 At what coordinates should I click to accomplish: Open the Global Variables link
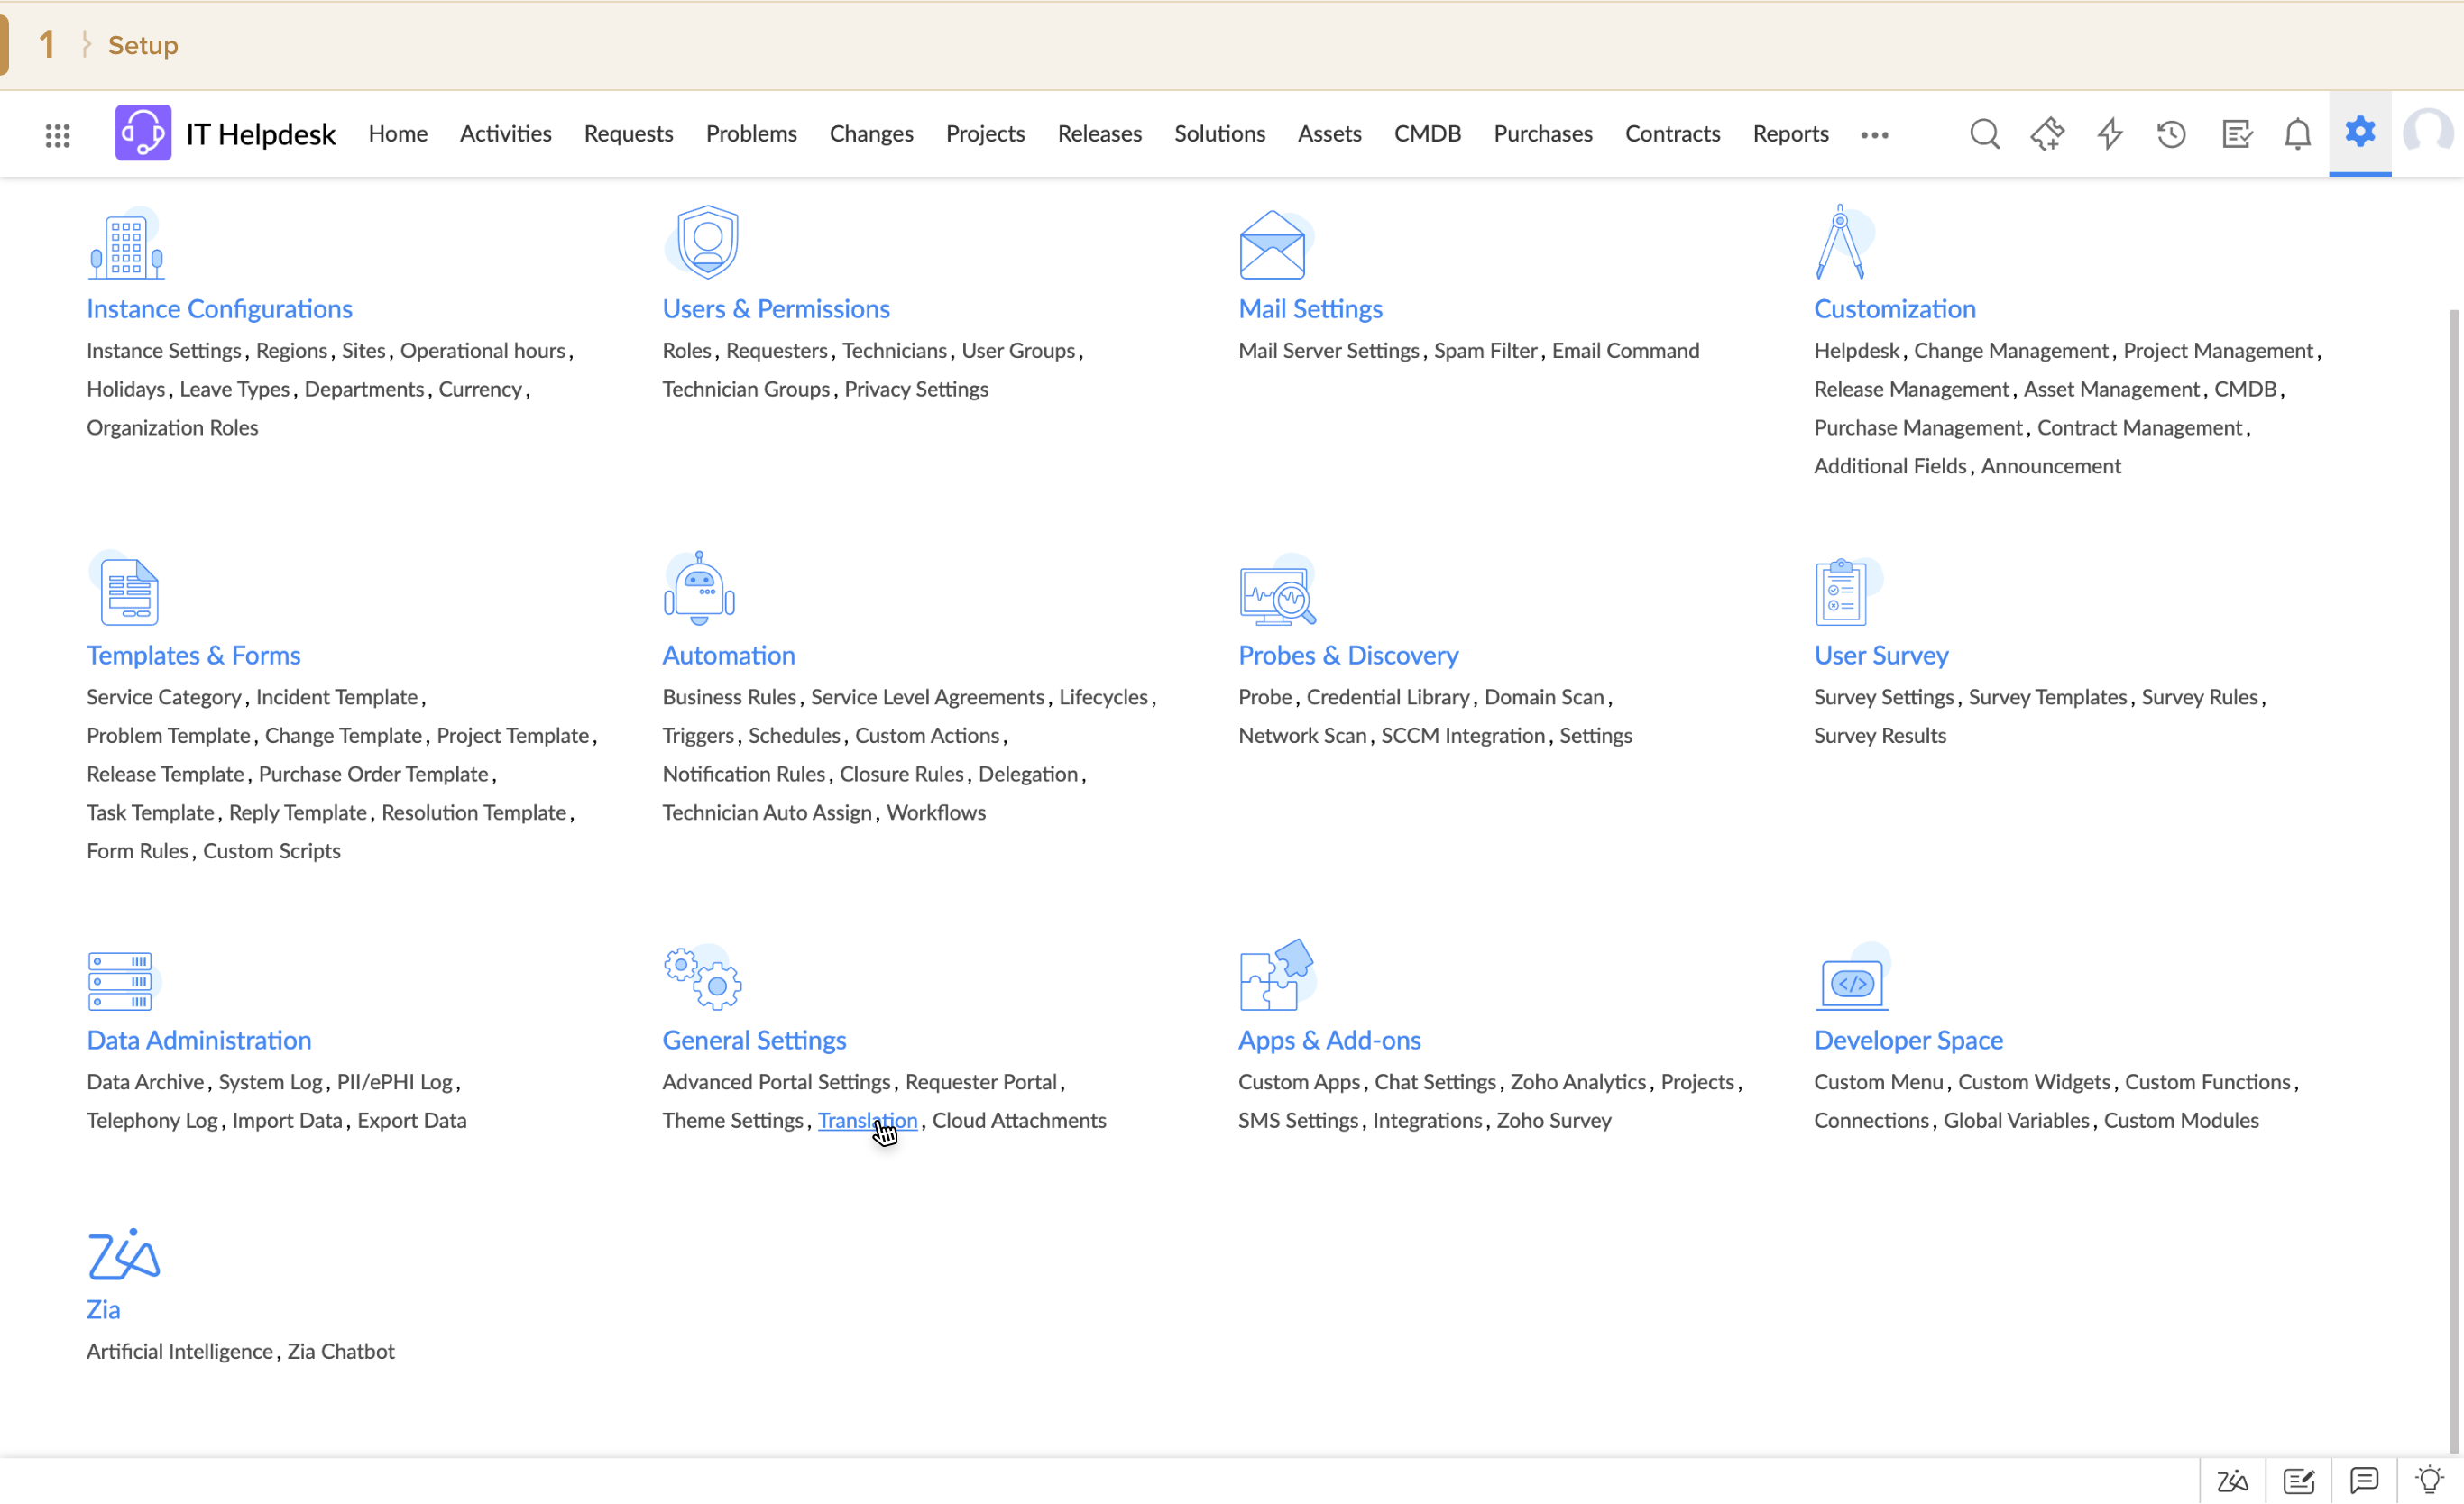[2016, 1120]
